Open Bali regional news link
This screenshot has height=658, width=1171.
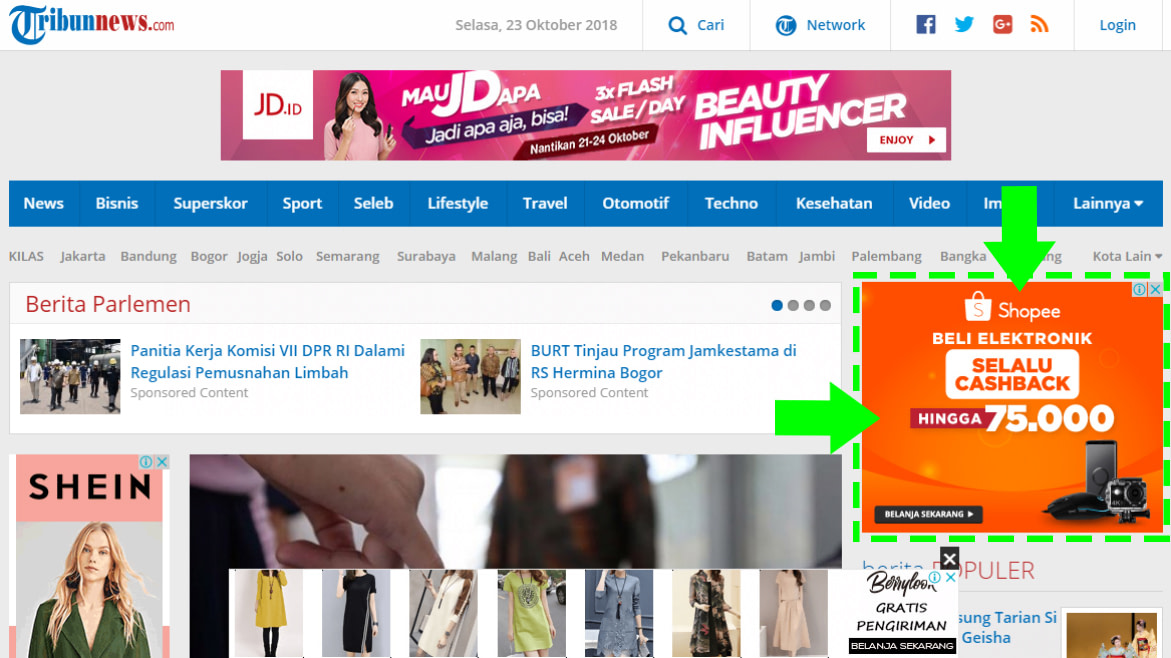pos(539,256)
